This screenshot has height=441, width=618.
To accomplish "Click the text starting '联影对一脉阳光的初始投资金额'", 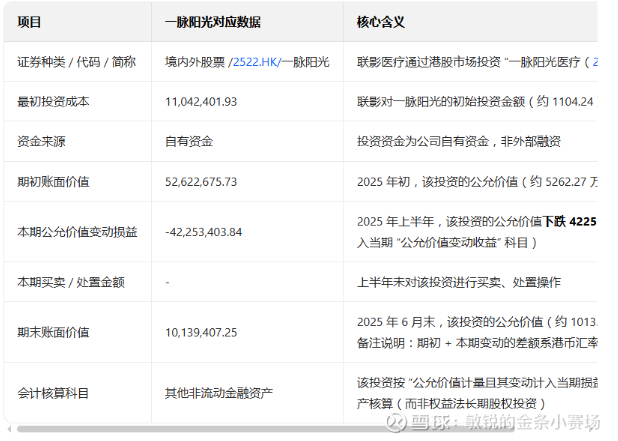I will [x=477, y=102].
